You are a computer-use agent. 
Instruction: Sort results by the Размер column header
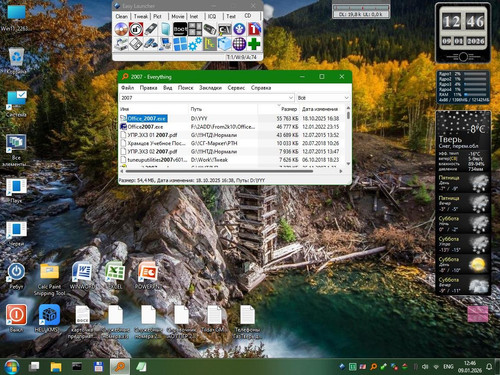pos(279,109)
